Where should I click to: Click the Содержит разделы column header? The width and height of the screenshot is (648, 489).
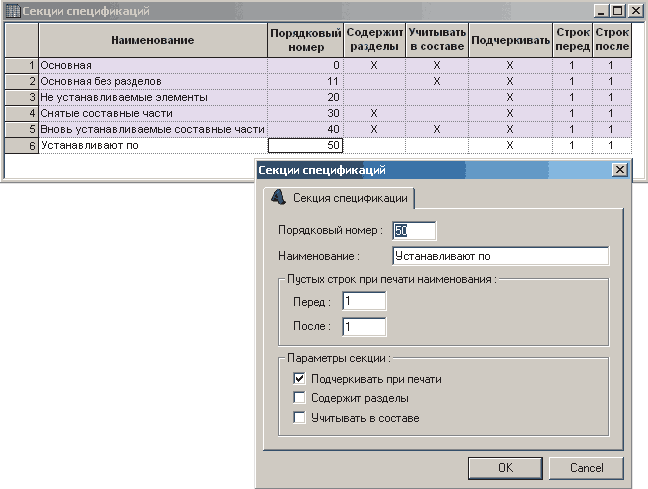pos(374,40)
